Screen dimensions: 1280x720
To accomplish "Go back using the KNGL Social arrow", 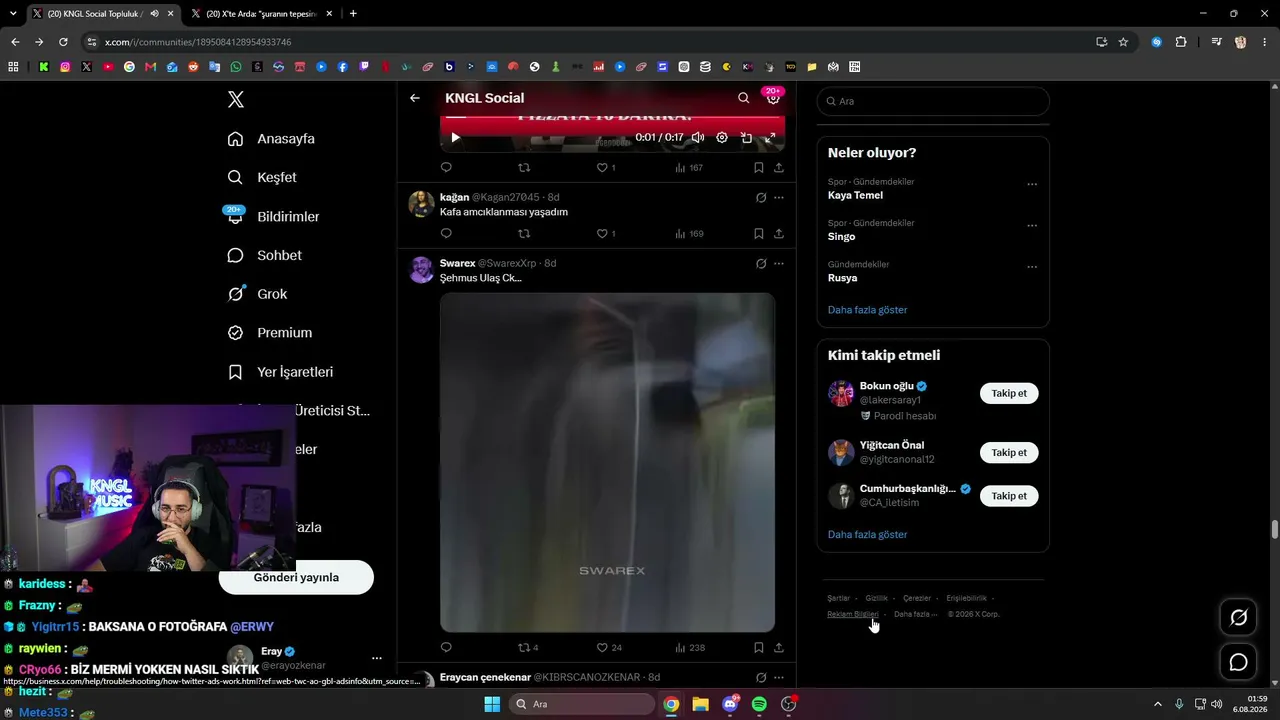I will click(x=415, y=98).
